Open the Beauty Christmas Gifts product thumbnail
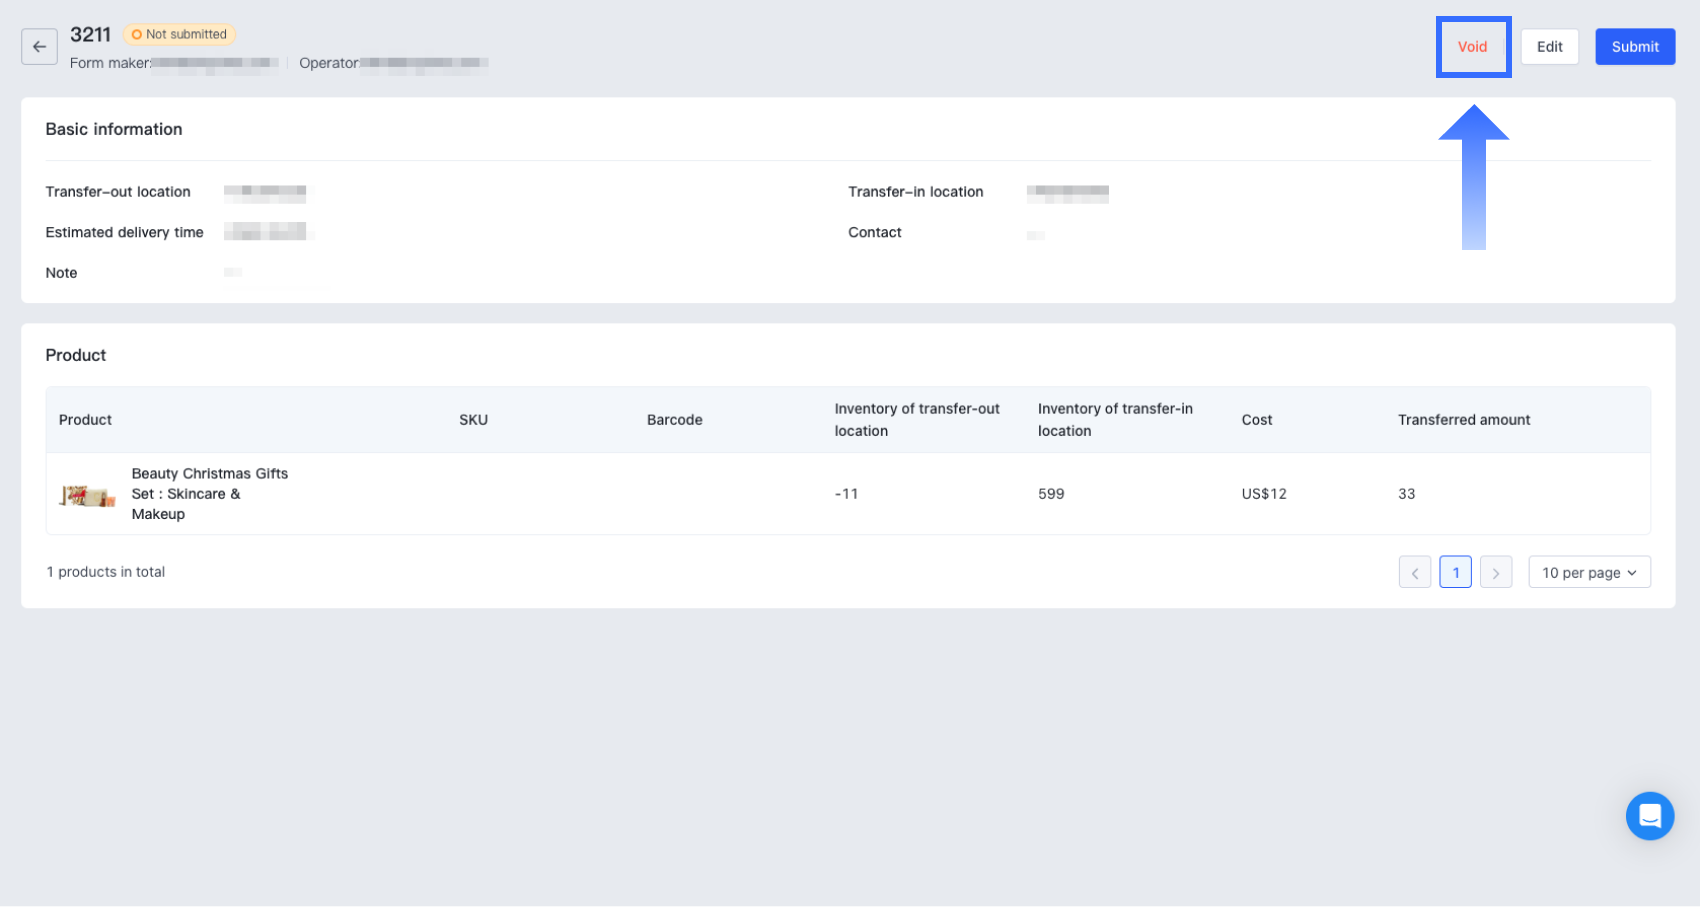Screen dimensions: 1700x907 coord(87,495)
